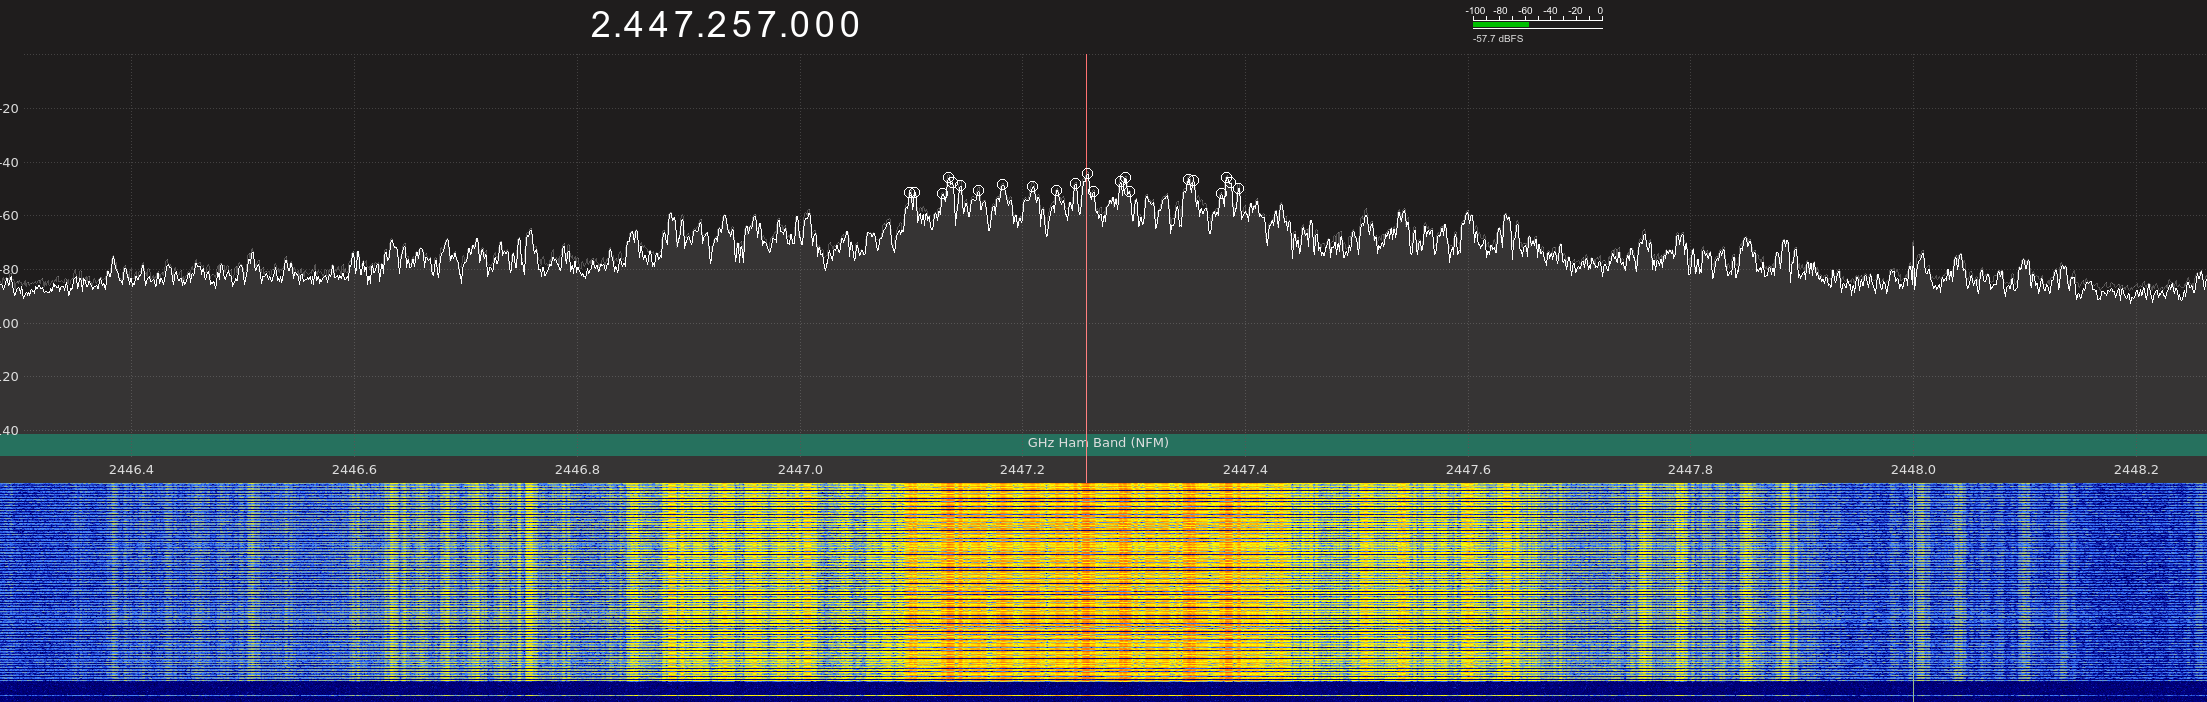Click the 2448.0 frequency axis label
The height and width of the screenshot is (702, 2207).
tap(1913, 470)
